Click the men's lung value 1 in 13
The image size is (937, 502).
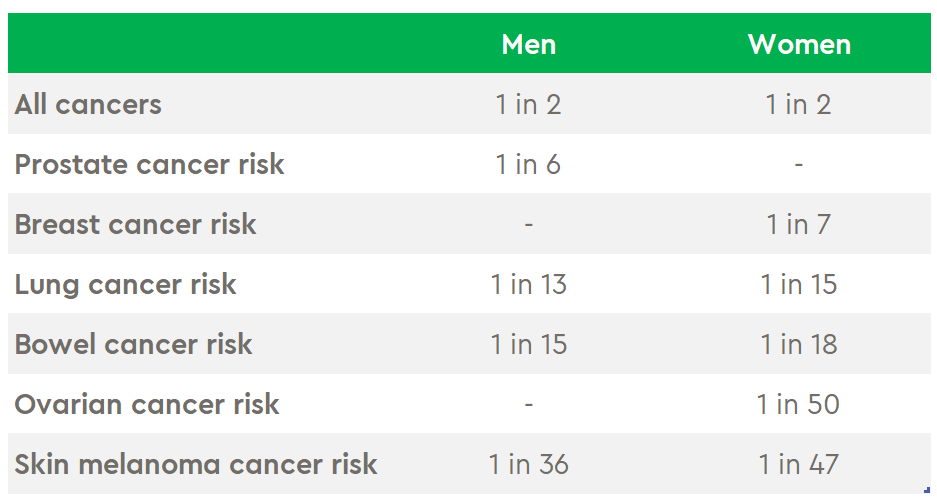coord(528,284)
